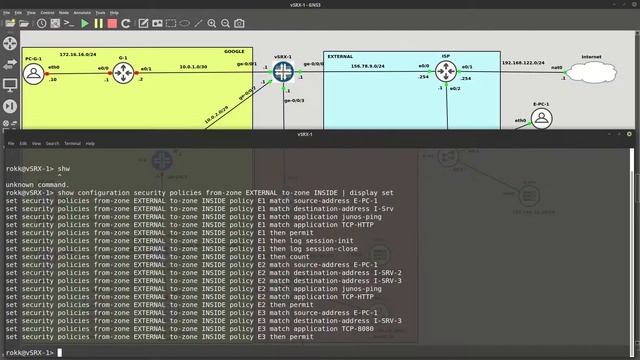Open GNS3 View menu
The image size is (640, 360).
tap(31, 13)
